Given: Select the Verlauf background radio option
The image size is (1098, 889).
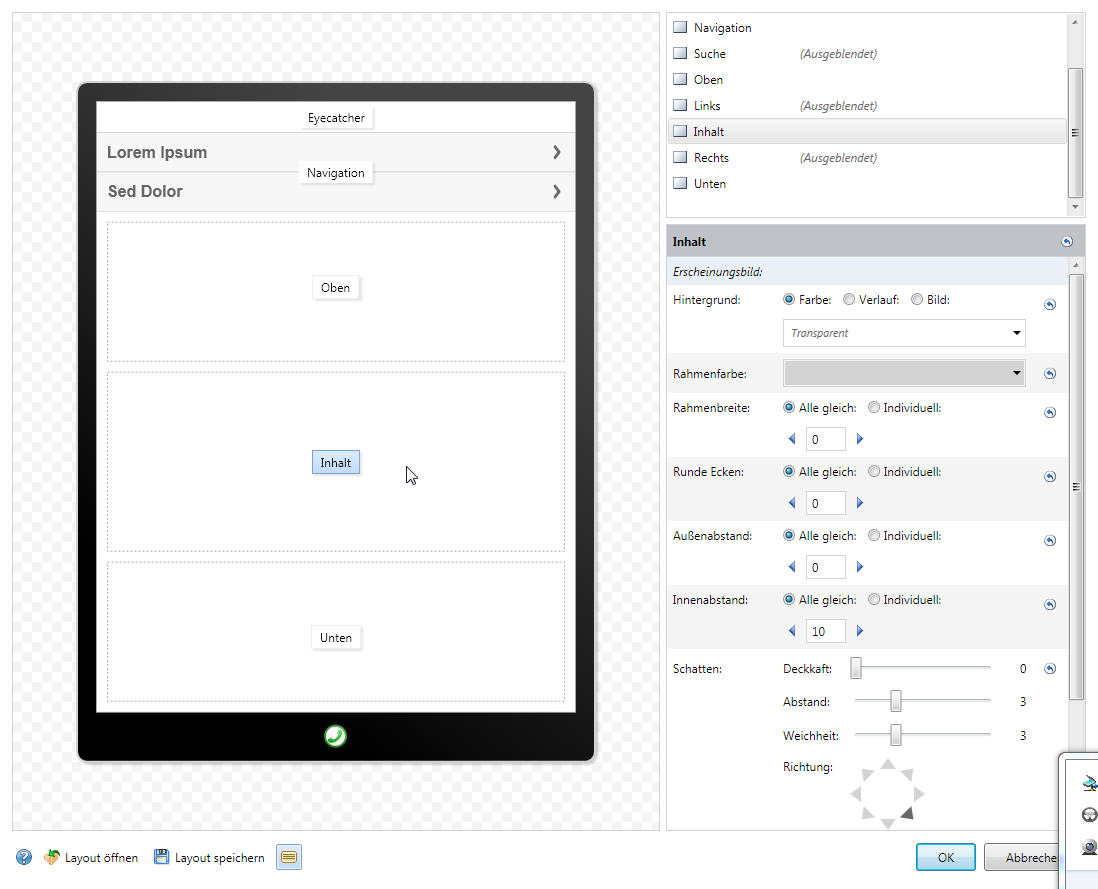Looking at the screenshot, I should coord(849,299).
